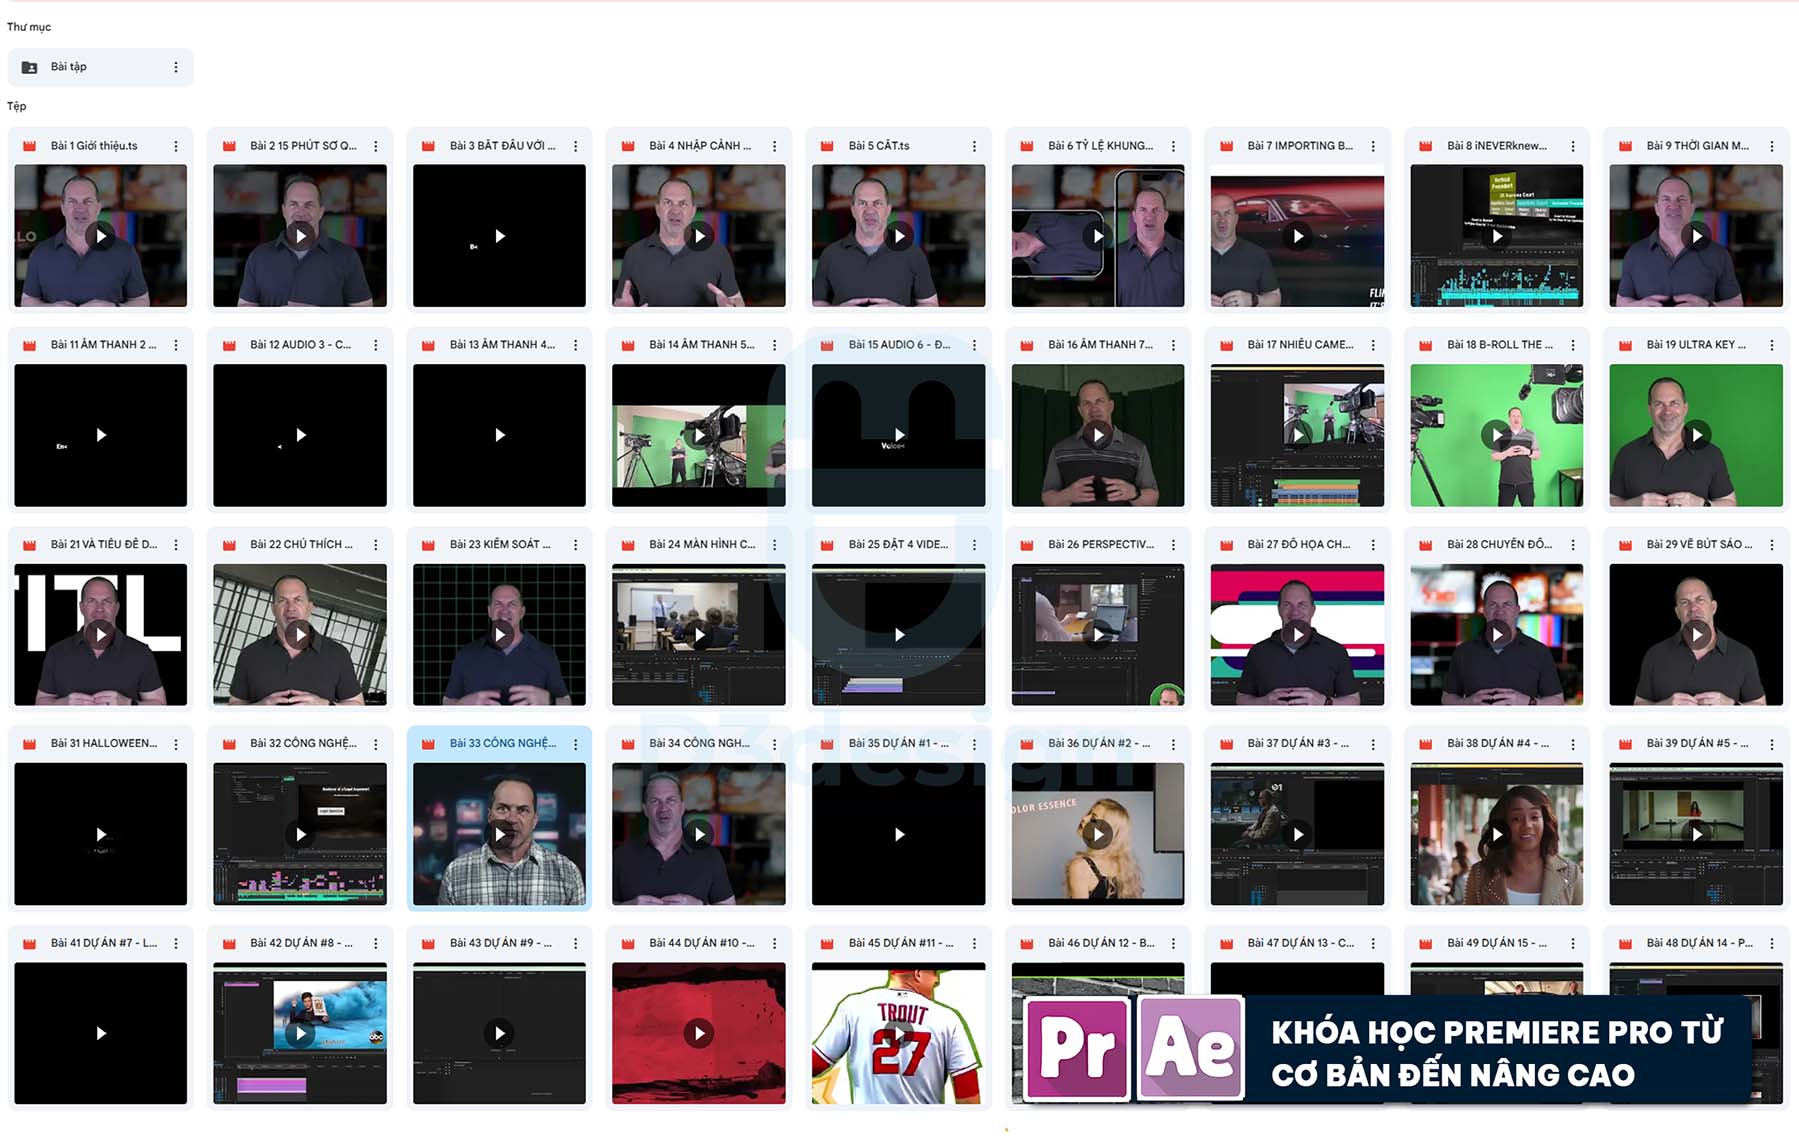
Task: Click the video file icon of Bài 26 PERSPECTIV
Action: pos(1026,545)
